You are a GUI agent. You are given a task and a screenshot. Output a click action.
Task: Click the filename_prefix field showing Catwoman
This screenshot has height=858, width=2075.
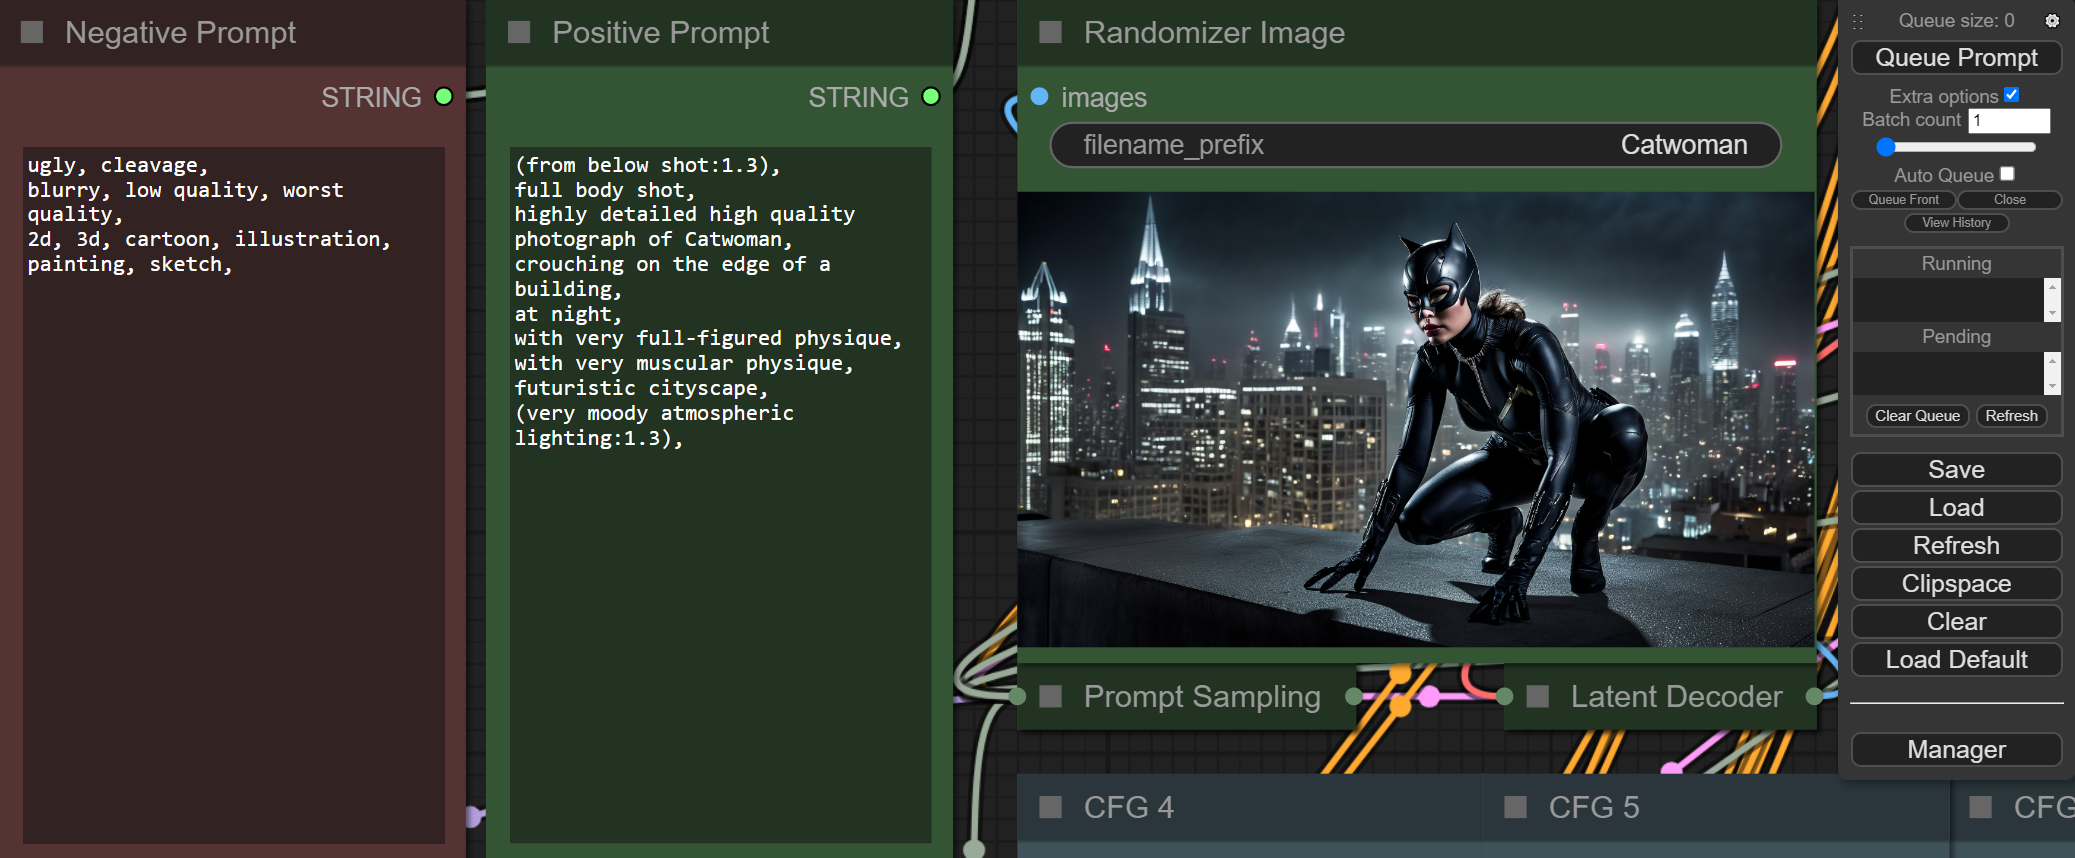tap(1415, 145)
